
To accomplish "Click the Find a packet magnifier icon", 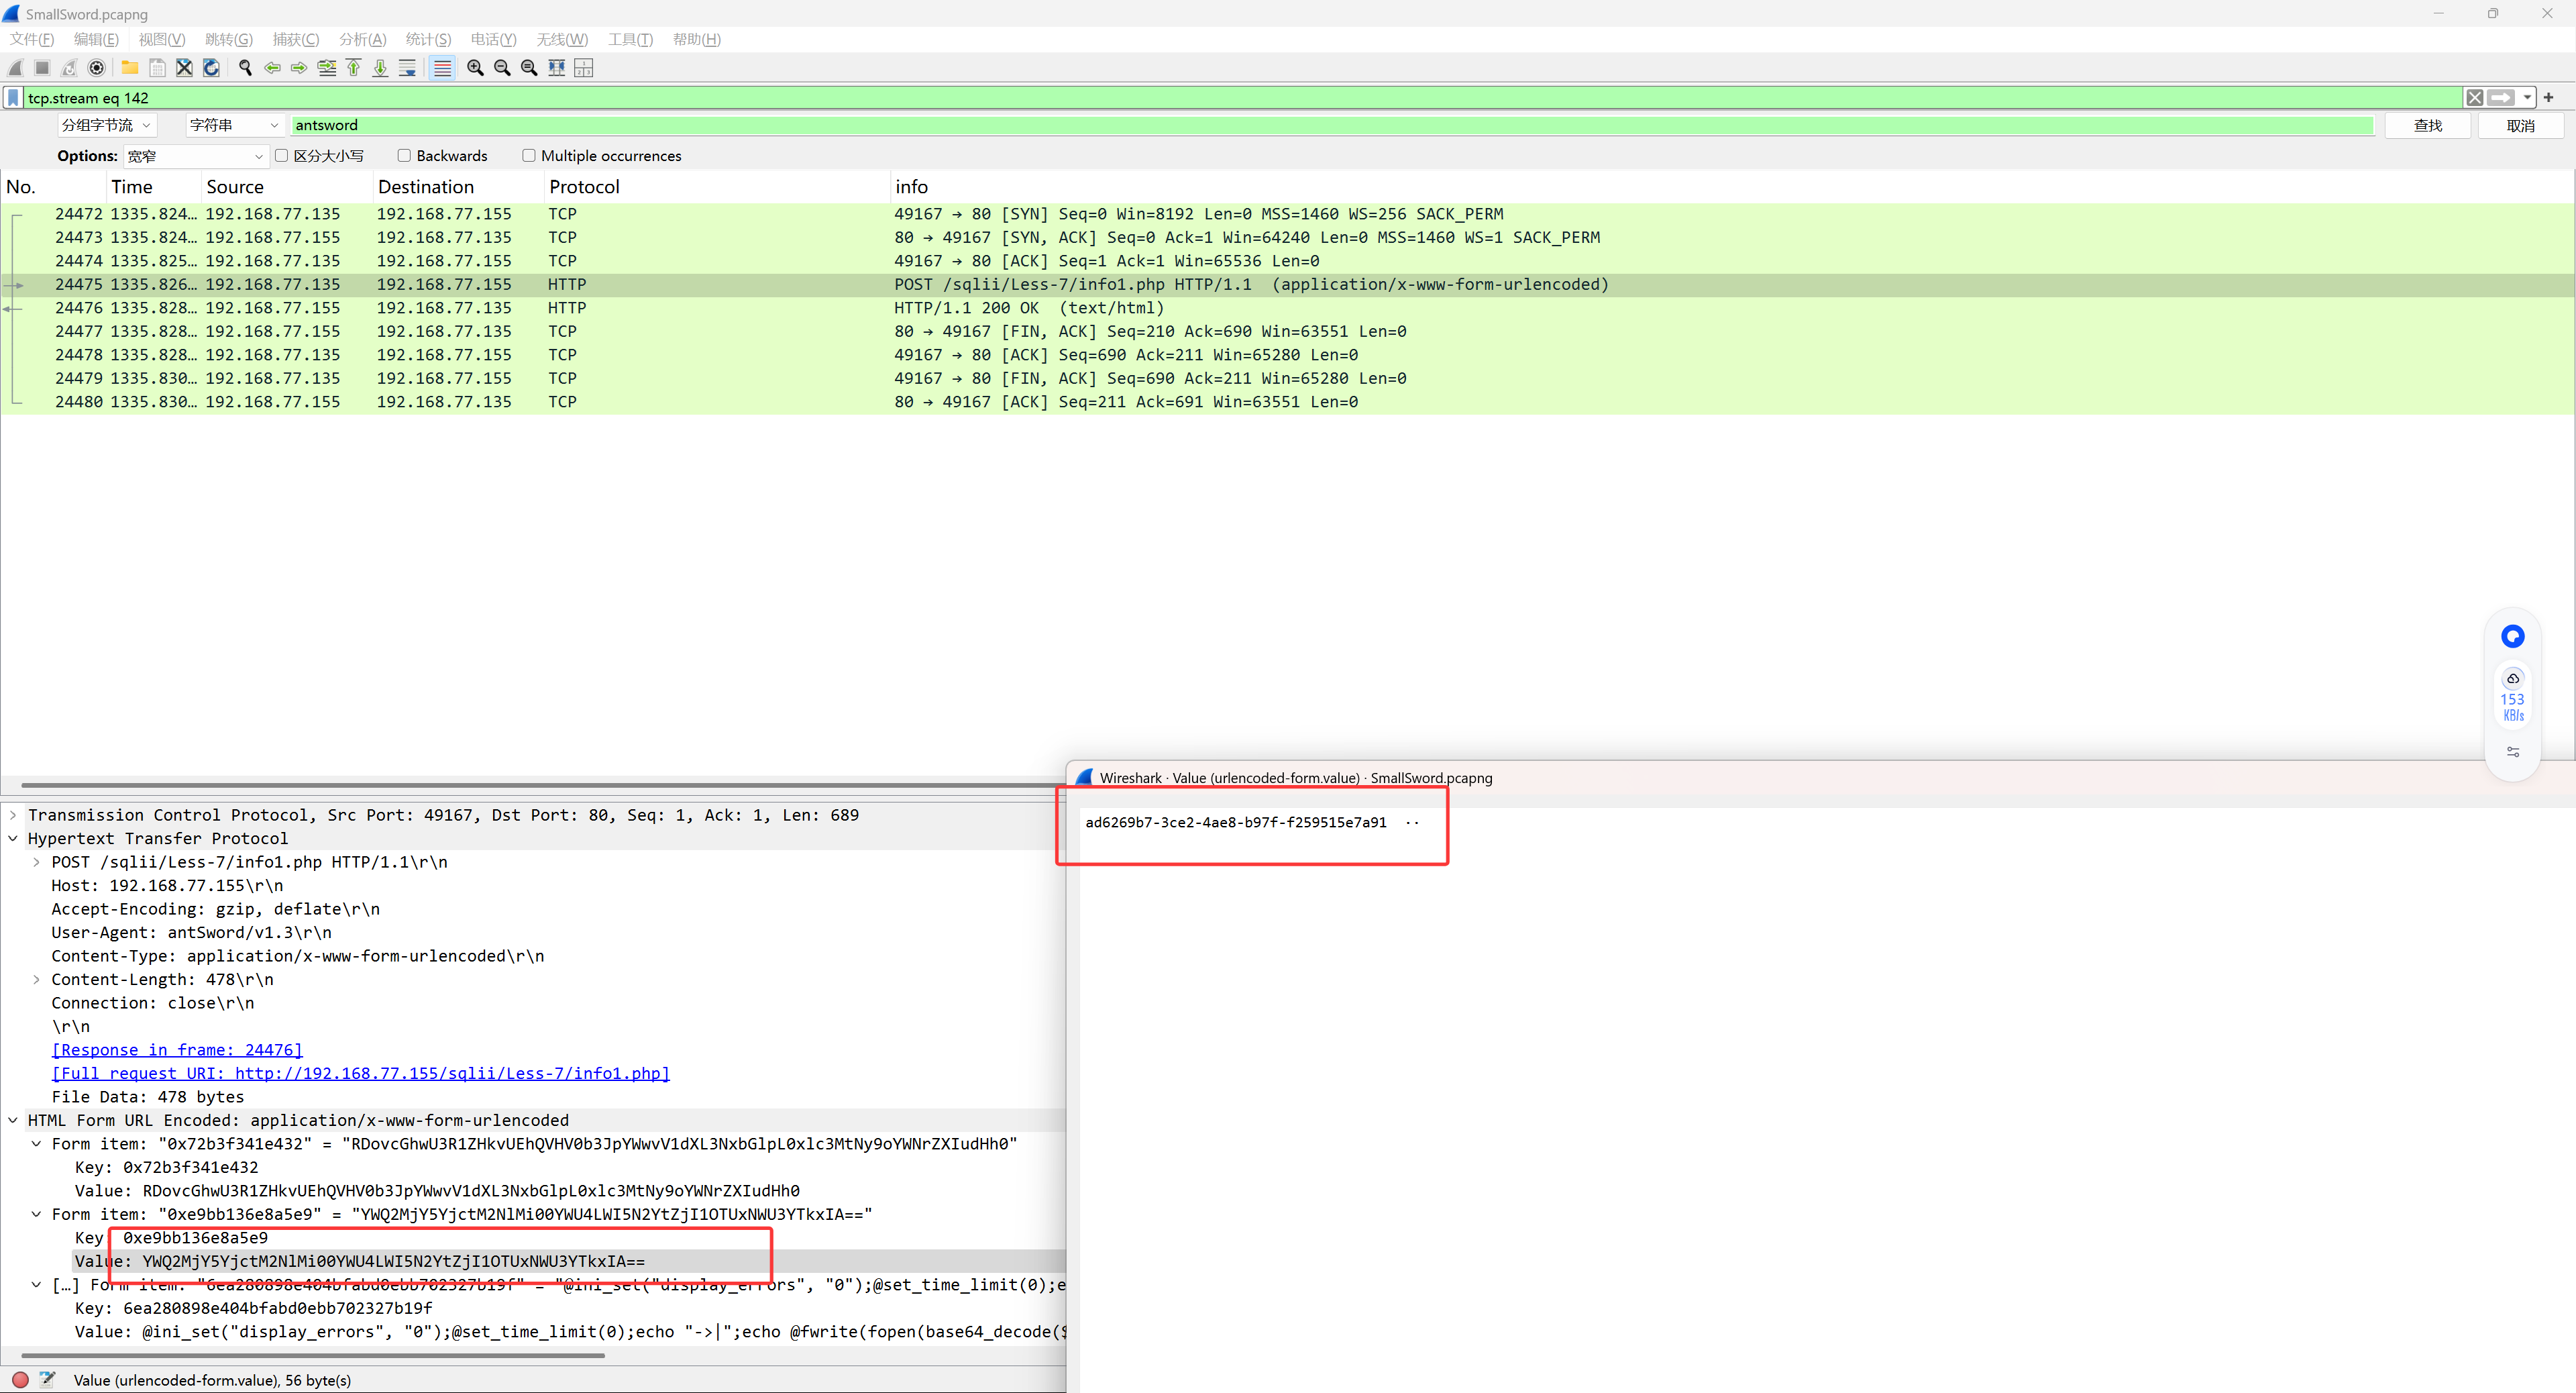I will pyautogui.click(x=245, y=68).
